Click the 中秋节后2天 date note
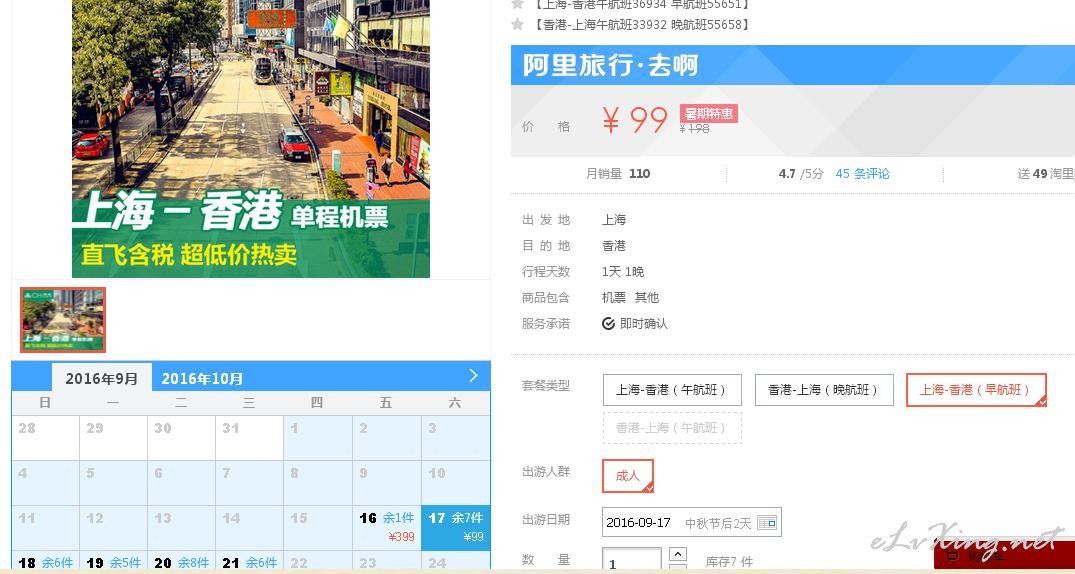 coord(718,523)
